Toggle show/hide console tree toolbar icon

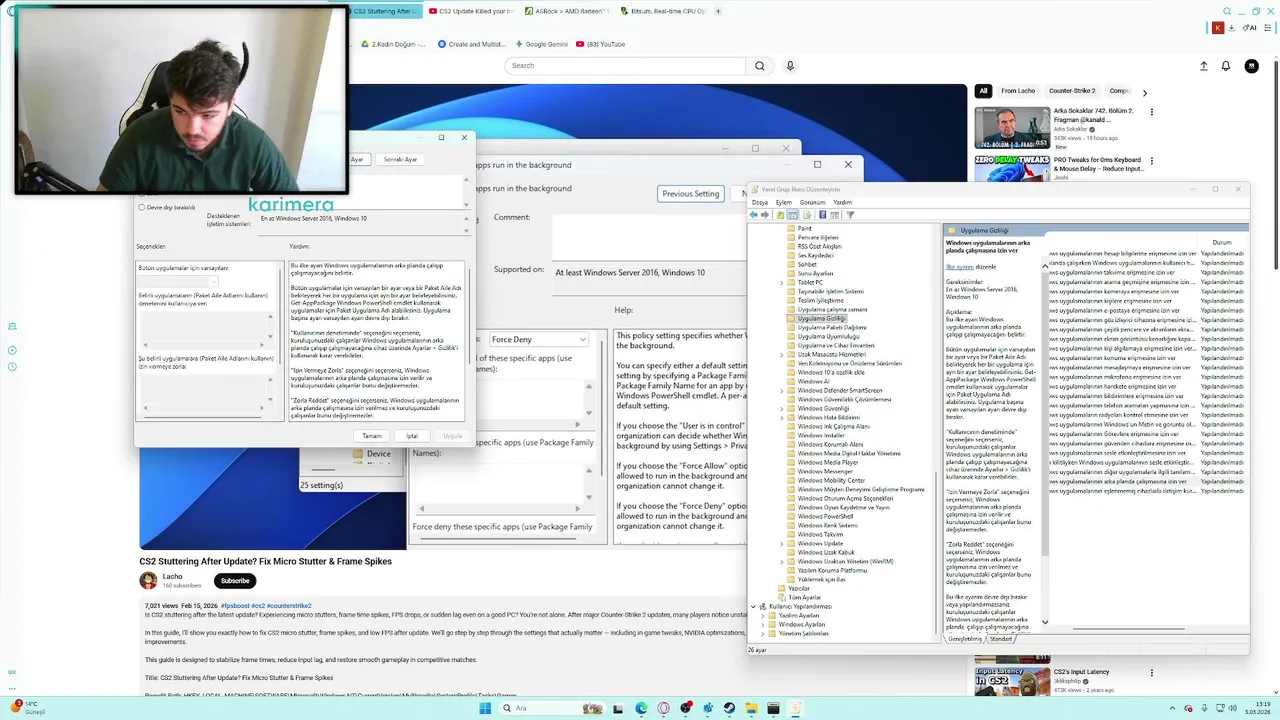tap(792, 214)
